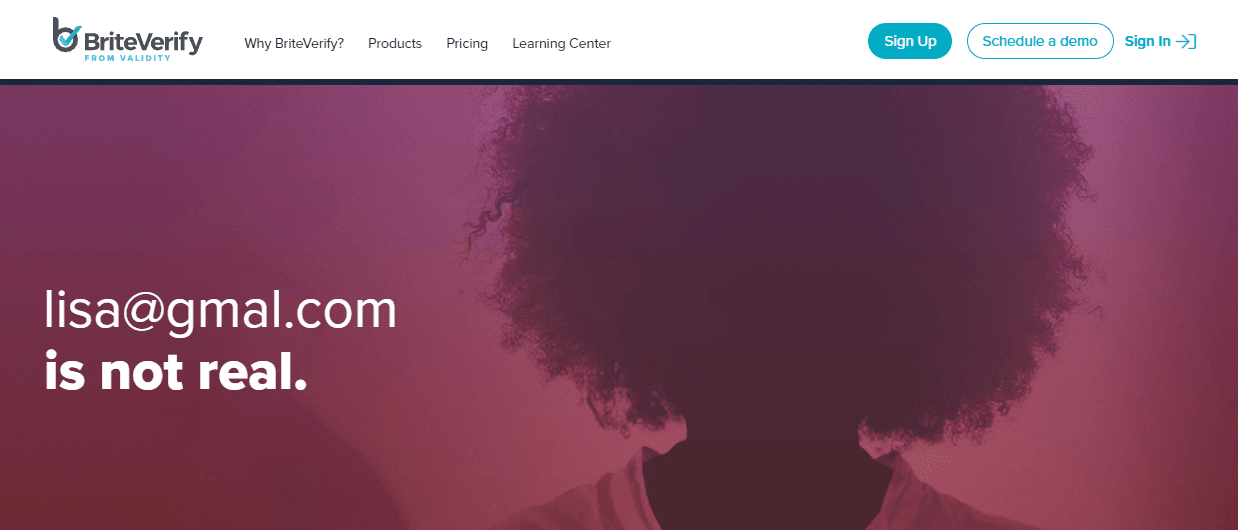1238x530 pixels.
Task: Go to the Pricing page
Action: pyautogui.click(x=467, y=43)
